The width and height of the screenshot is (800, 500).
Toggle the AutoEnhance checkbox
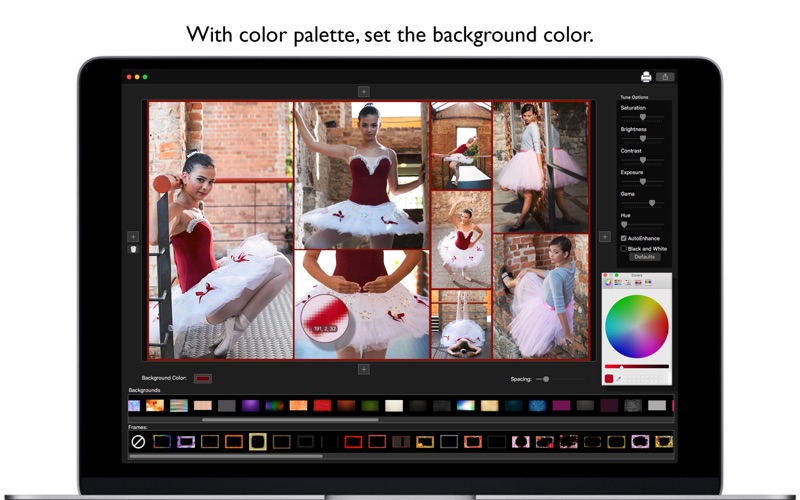(623, 238)
